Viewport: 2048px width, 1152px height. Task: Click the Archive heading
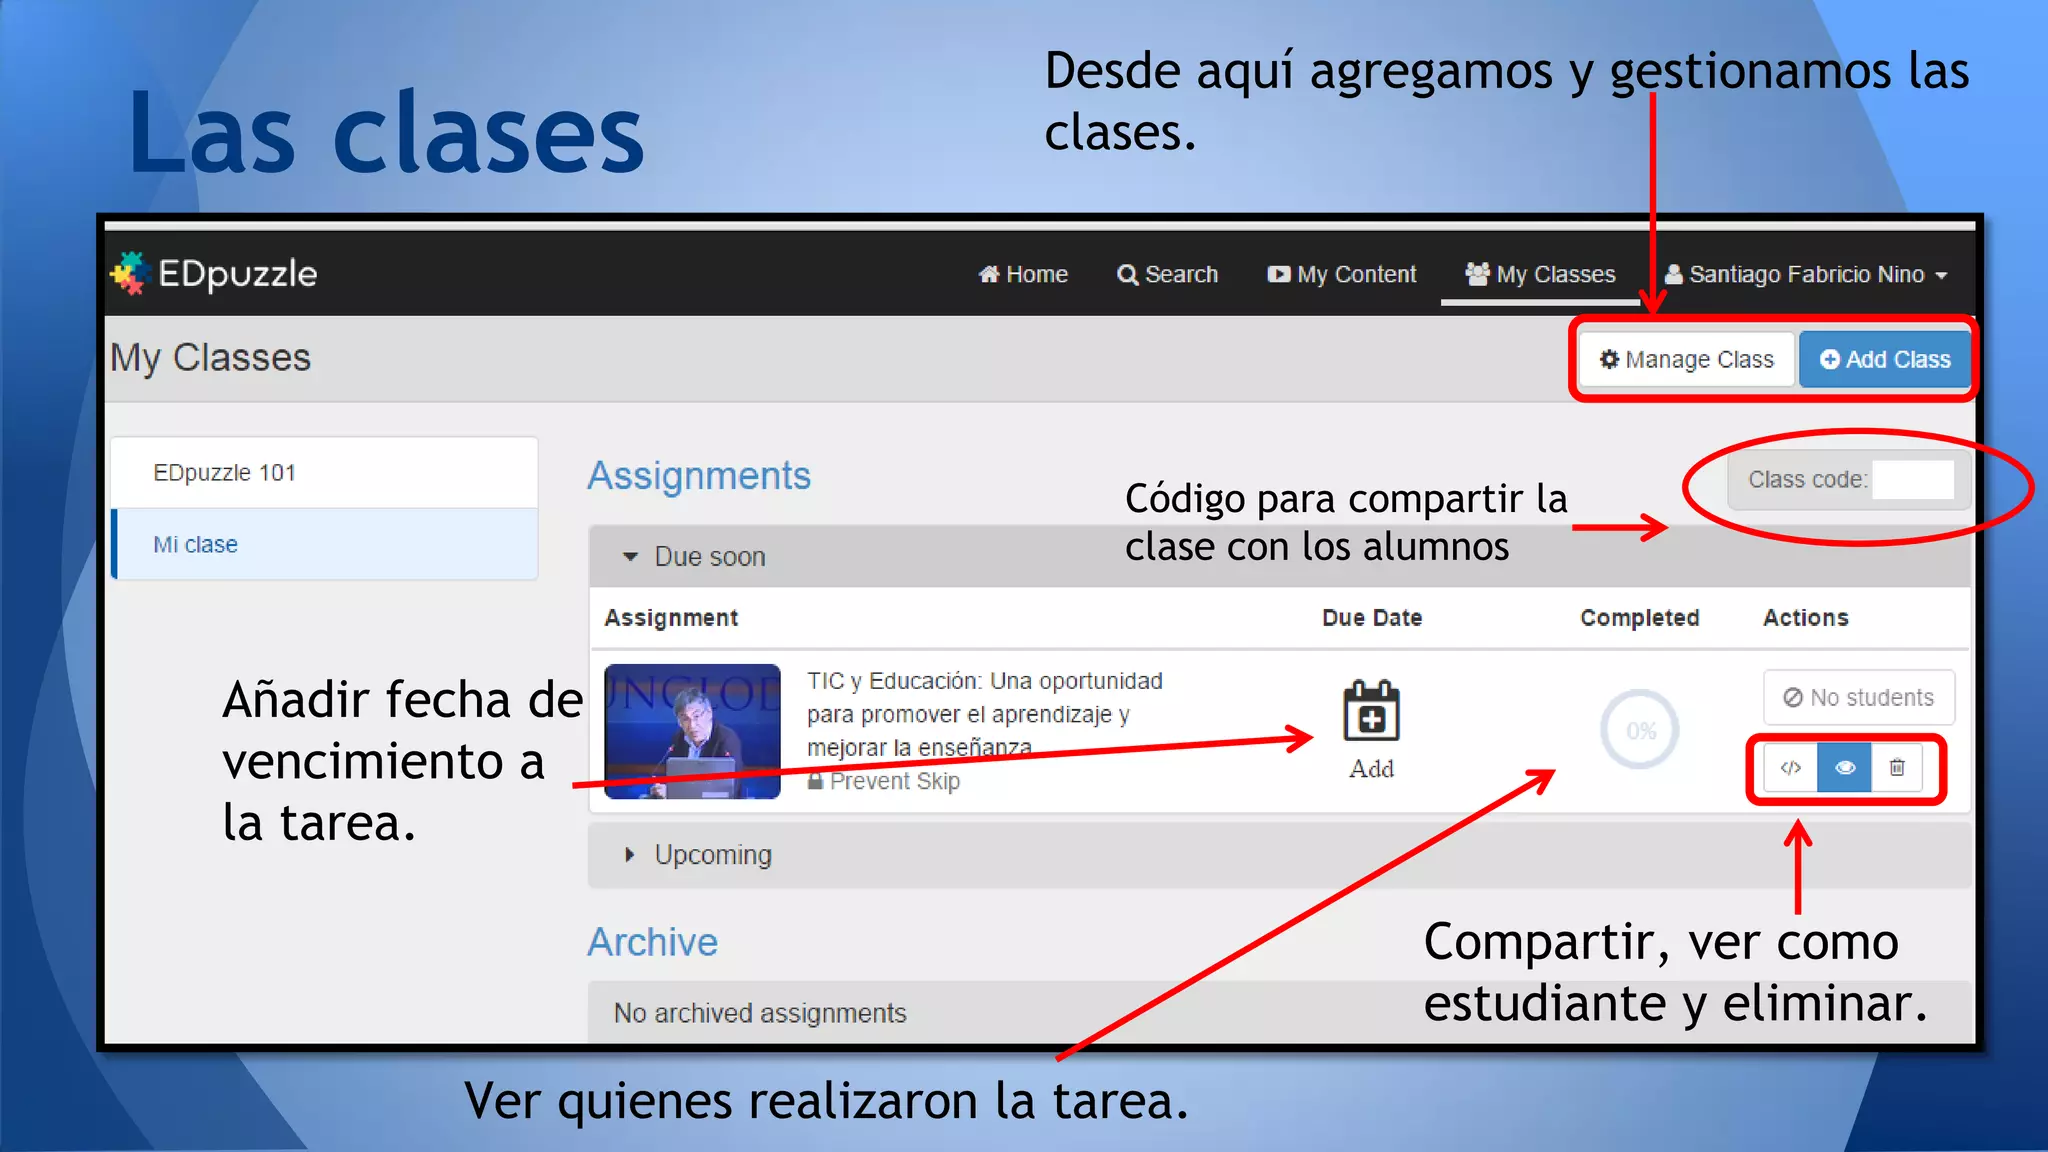click(652, 942)
